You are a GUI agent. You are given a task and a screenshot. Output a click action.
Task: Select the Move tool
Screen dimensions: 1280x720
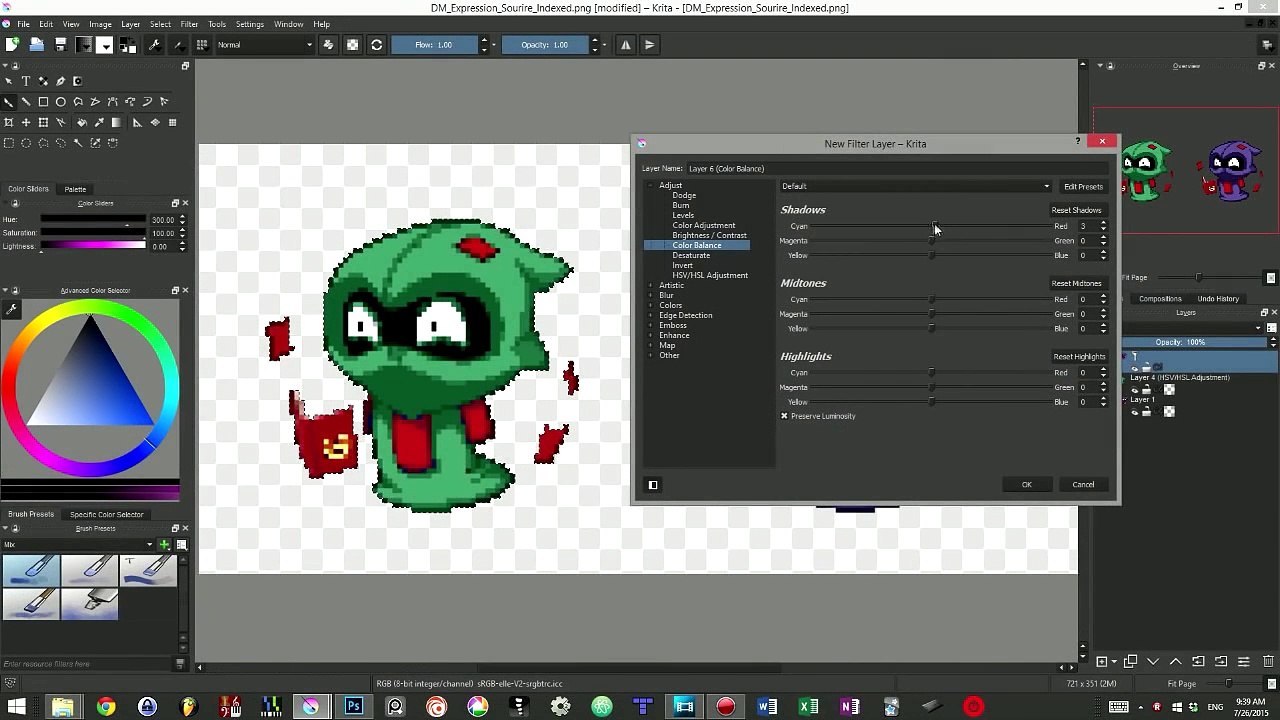(26, 122)
